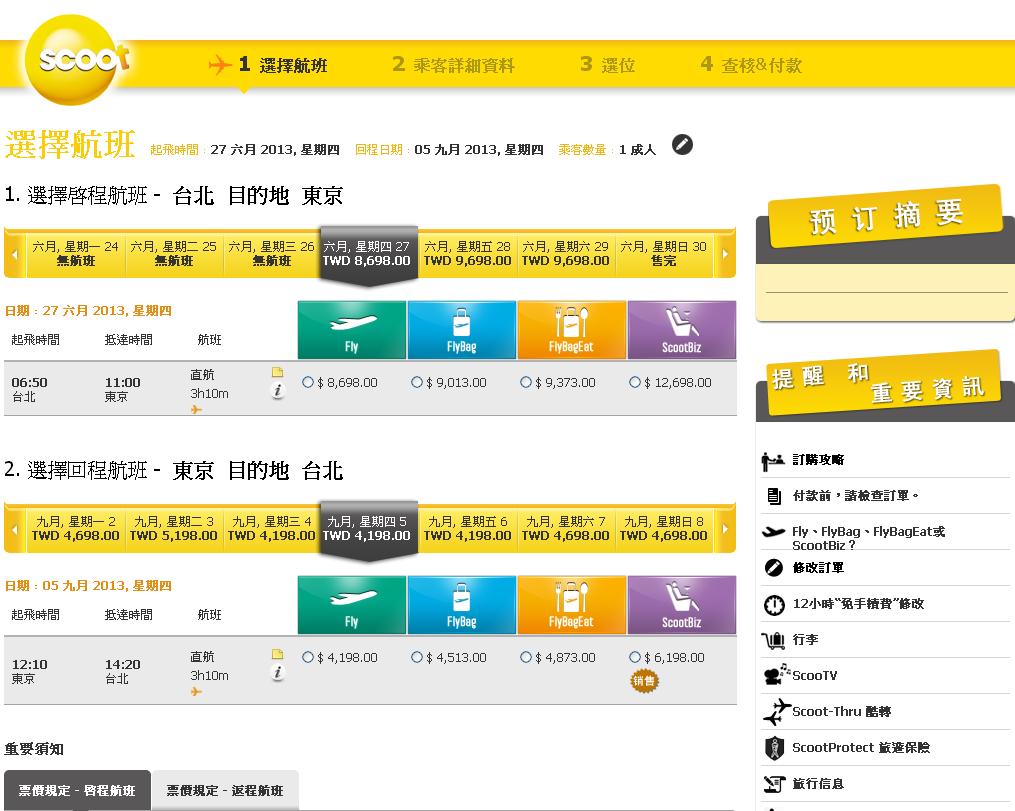
Task: Open 付款前，請檢查訂單 link
Action: (855, 496)
